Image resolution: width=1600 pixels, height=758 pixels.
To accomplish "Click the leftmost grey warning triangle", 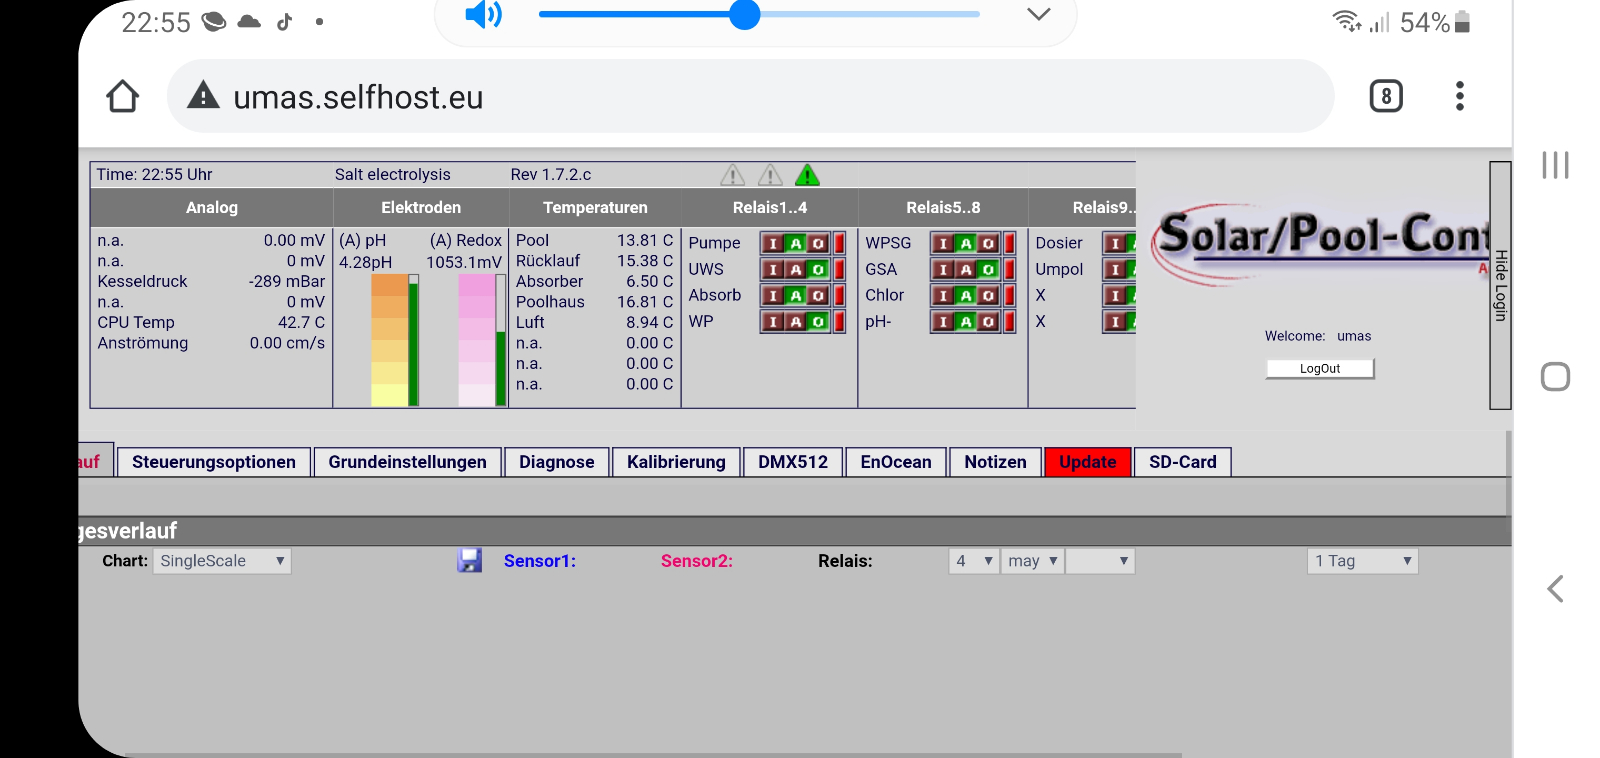I will (x=733, y=175).
